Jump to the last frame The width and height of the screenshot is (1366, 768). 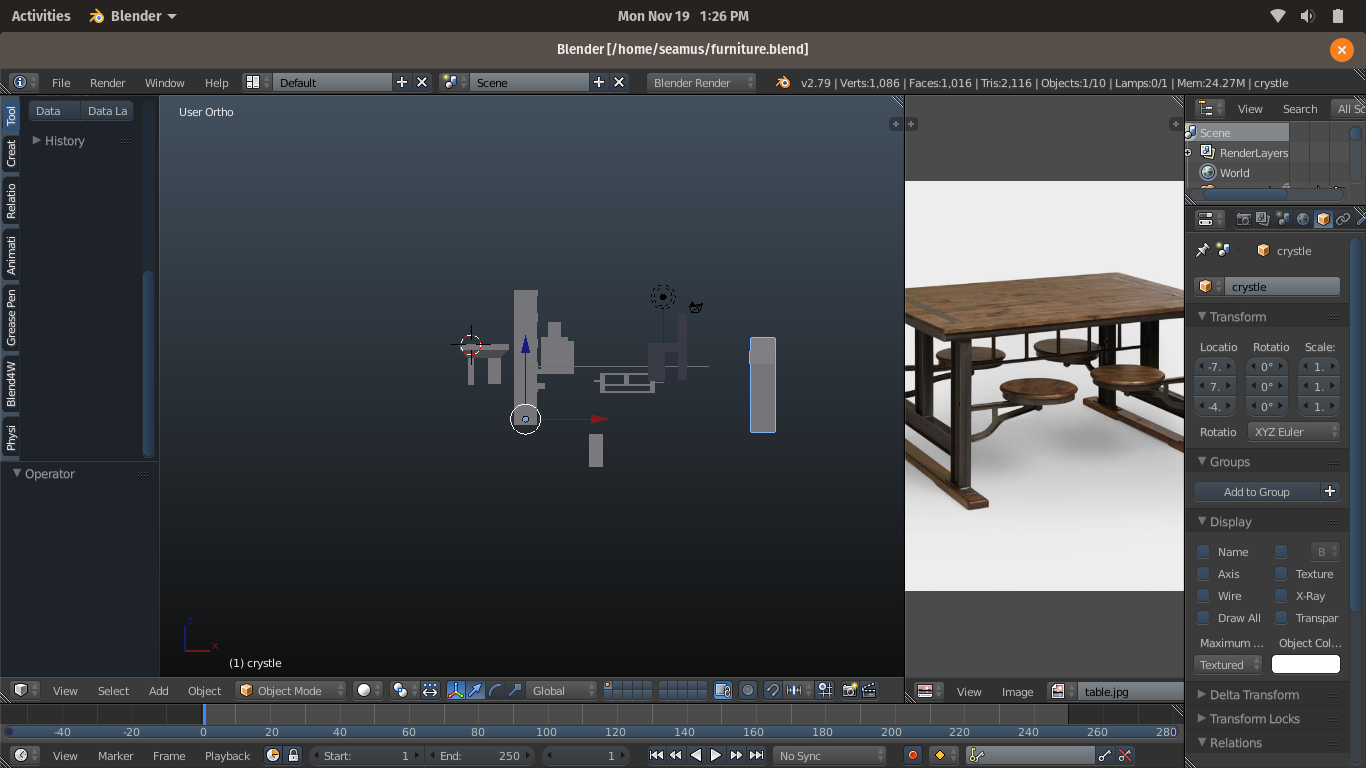pyautogui.click(x=757, y=756)
